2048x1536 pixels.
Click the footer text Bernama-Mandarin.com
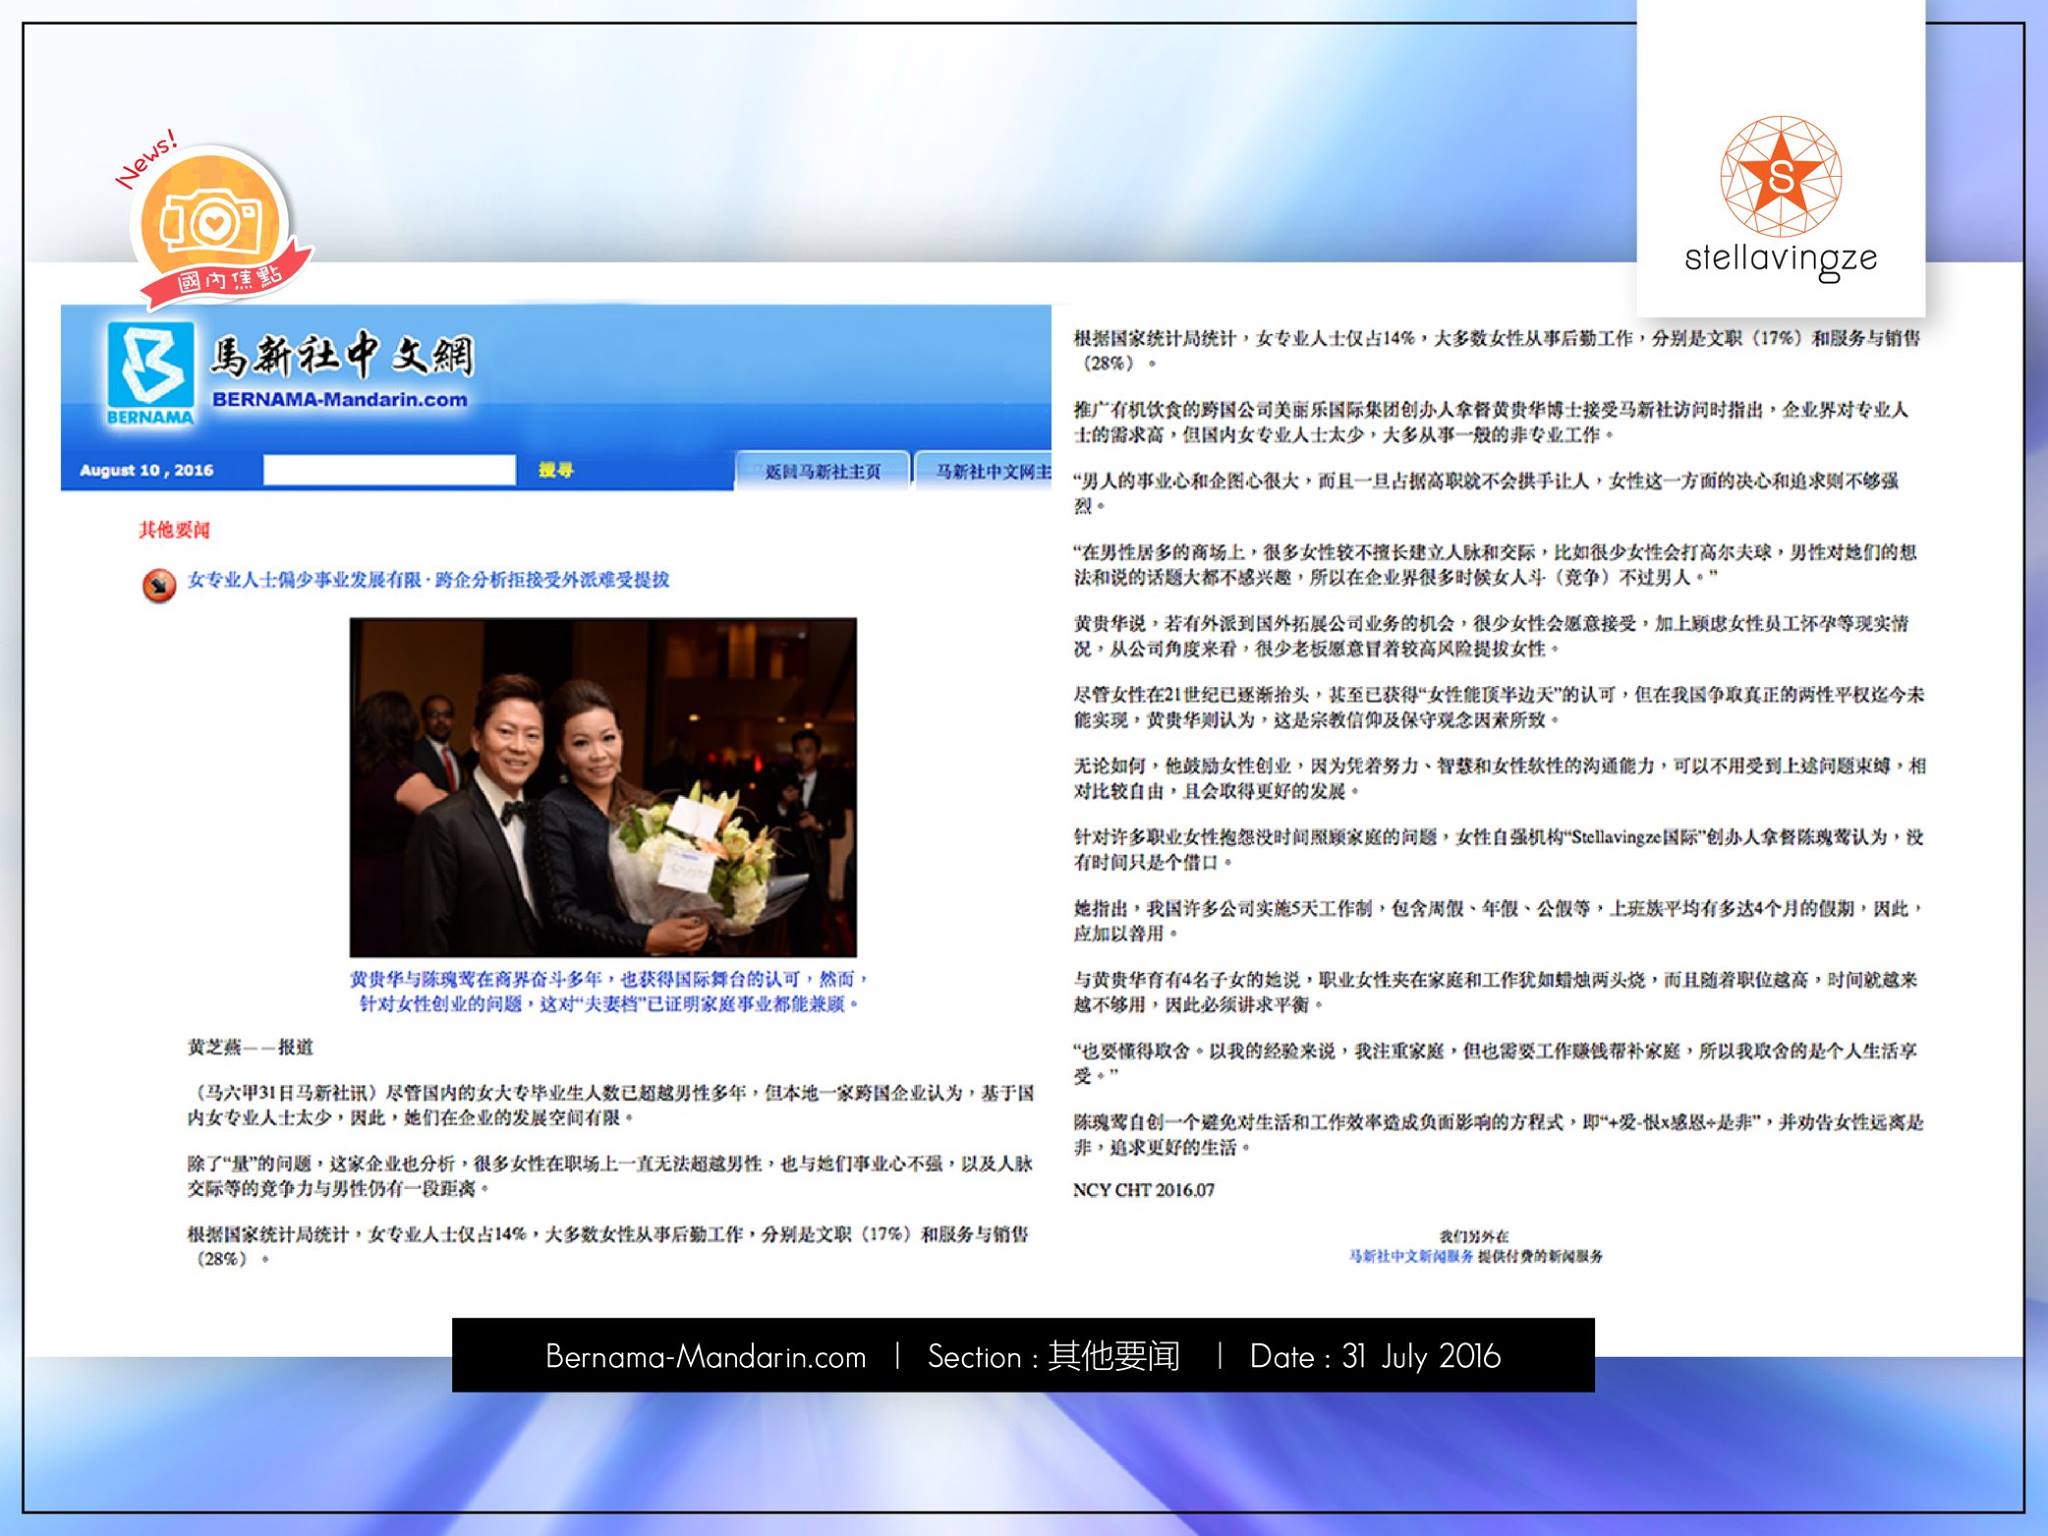tap(706, 1356)
